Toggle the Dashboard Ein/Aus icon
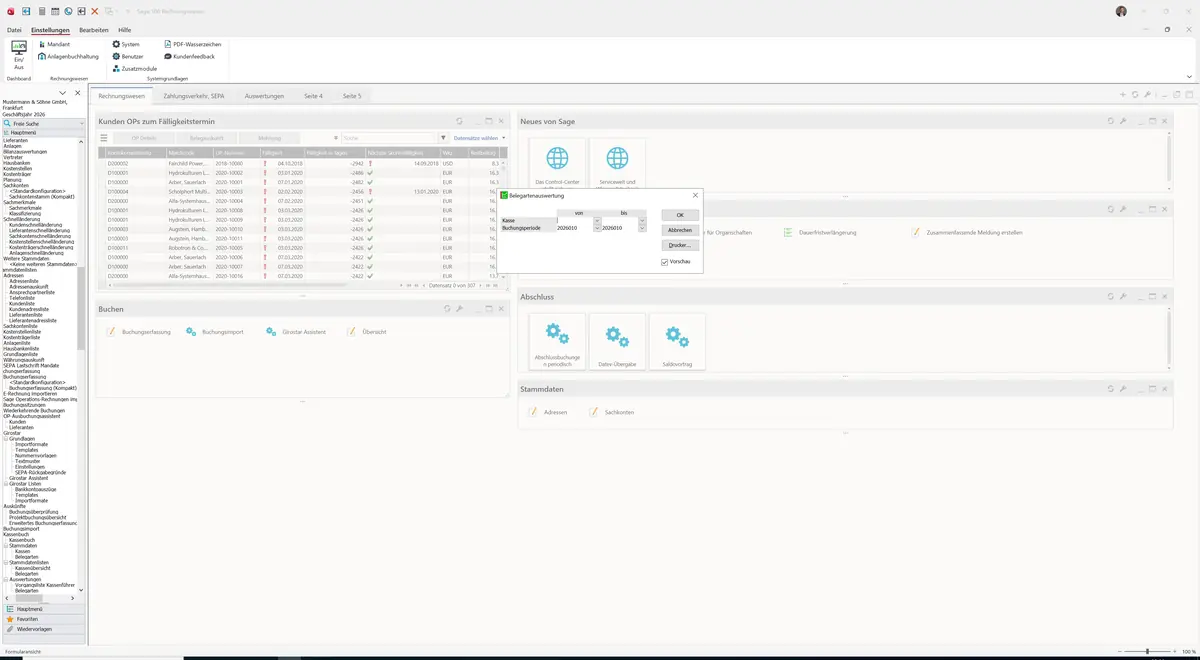This screenshot has height=660, width=1200. (19, 56)
